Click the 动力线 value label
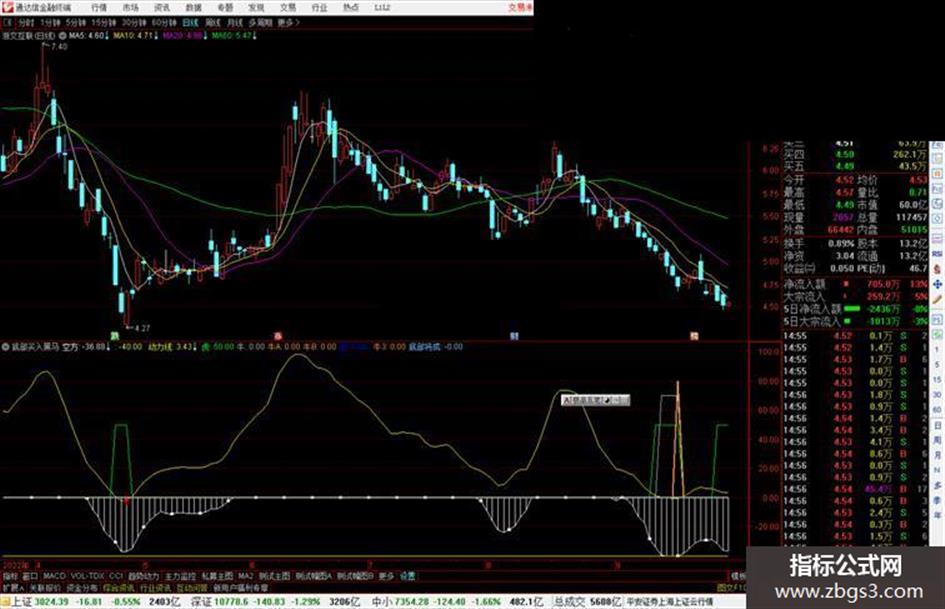 coord(172,347)
